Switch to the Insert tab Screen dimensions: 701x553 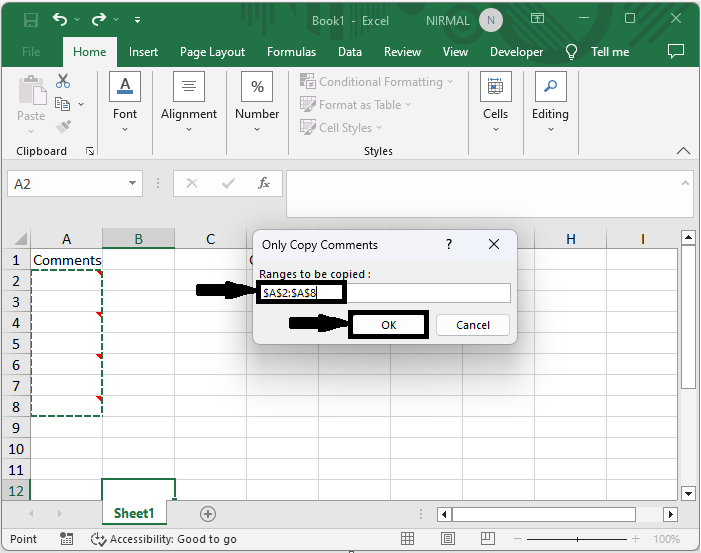coord(143,52)
